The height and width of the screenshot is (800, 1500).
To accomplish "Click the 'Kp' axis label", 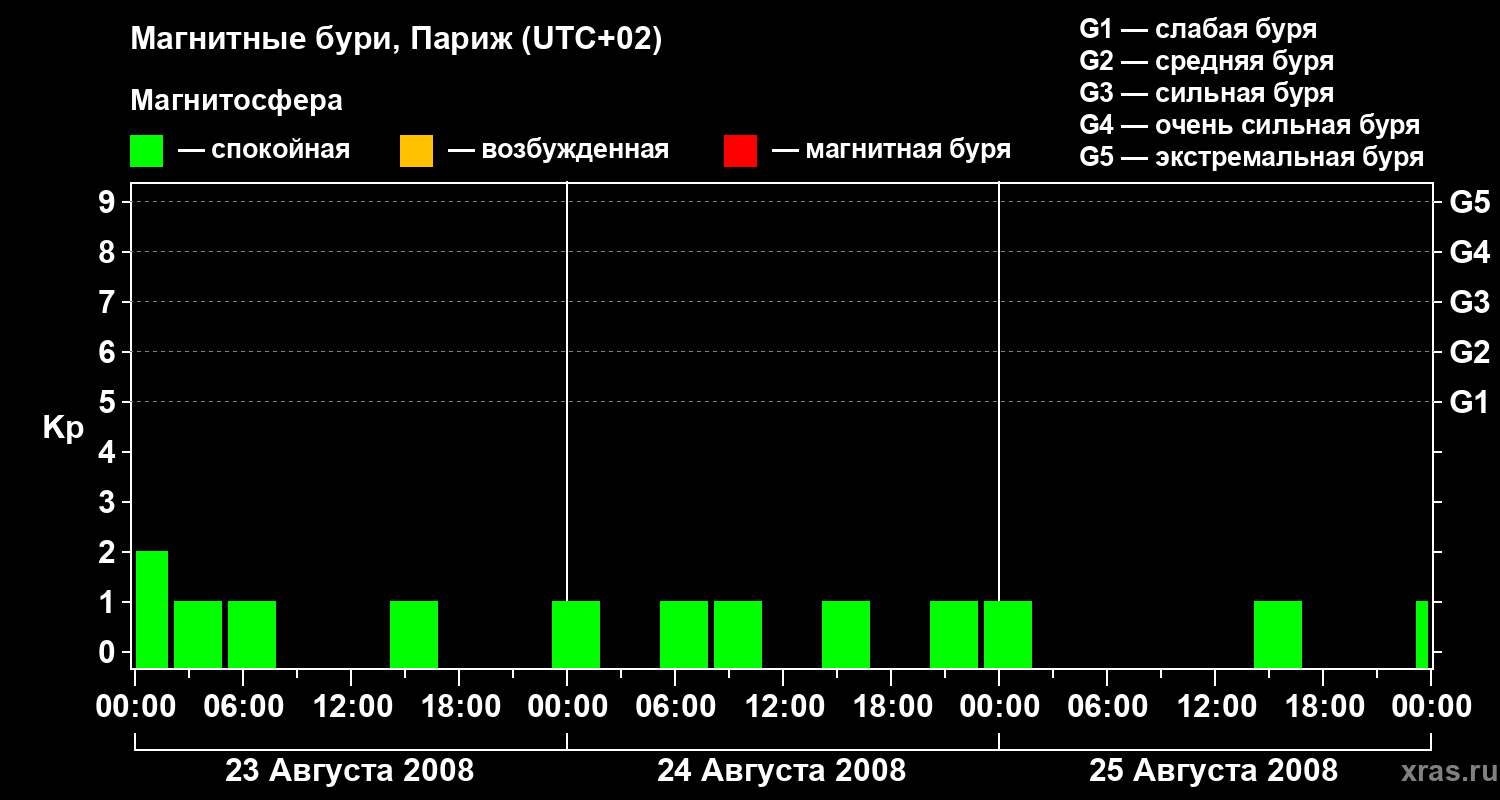I will [x=63, y=427].
